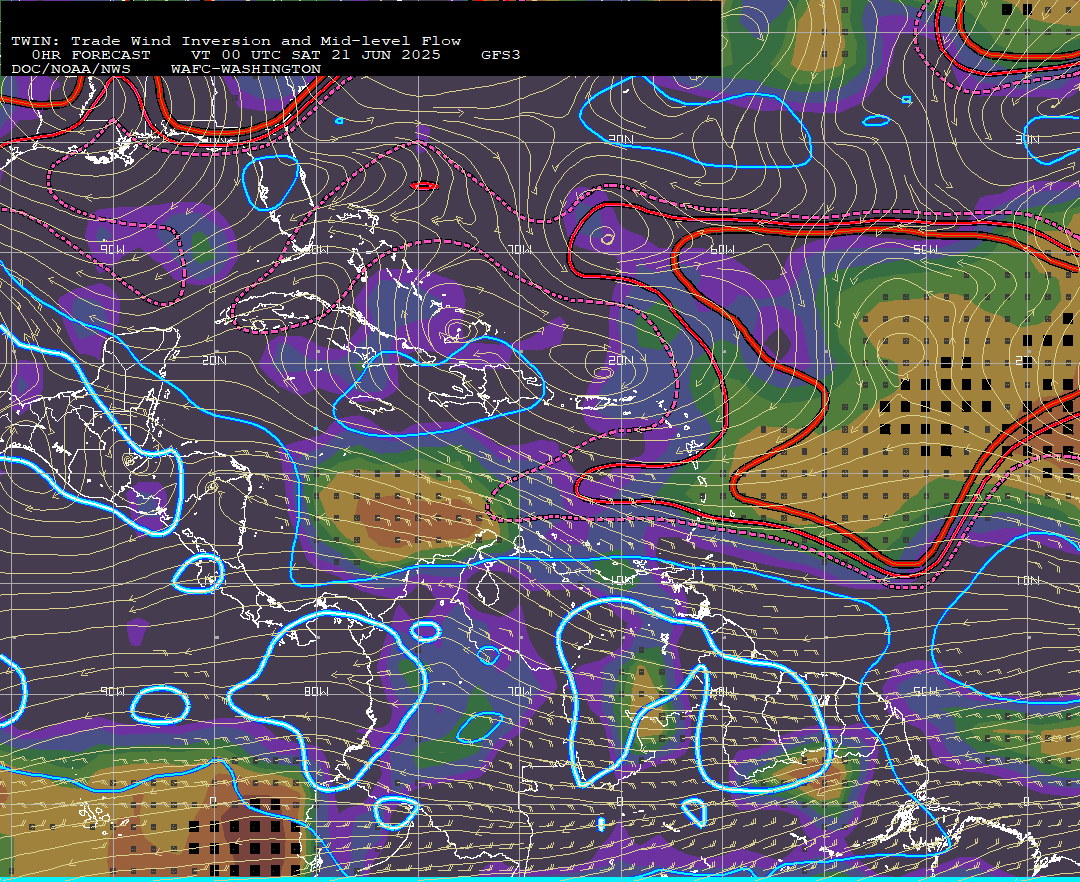The height and width of the screenshot is (882, 1080).
Task: Click the 20N latitude label over the Yucatan
Action: pos(214,360)
